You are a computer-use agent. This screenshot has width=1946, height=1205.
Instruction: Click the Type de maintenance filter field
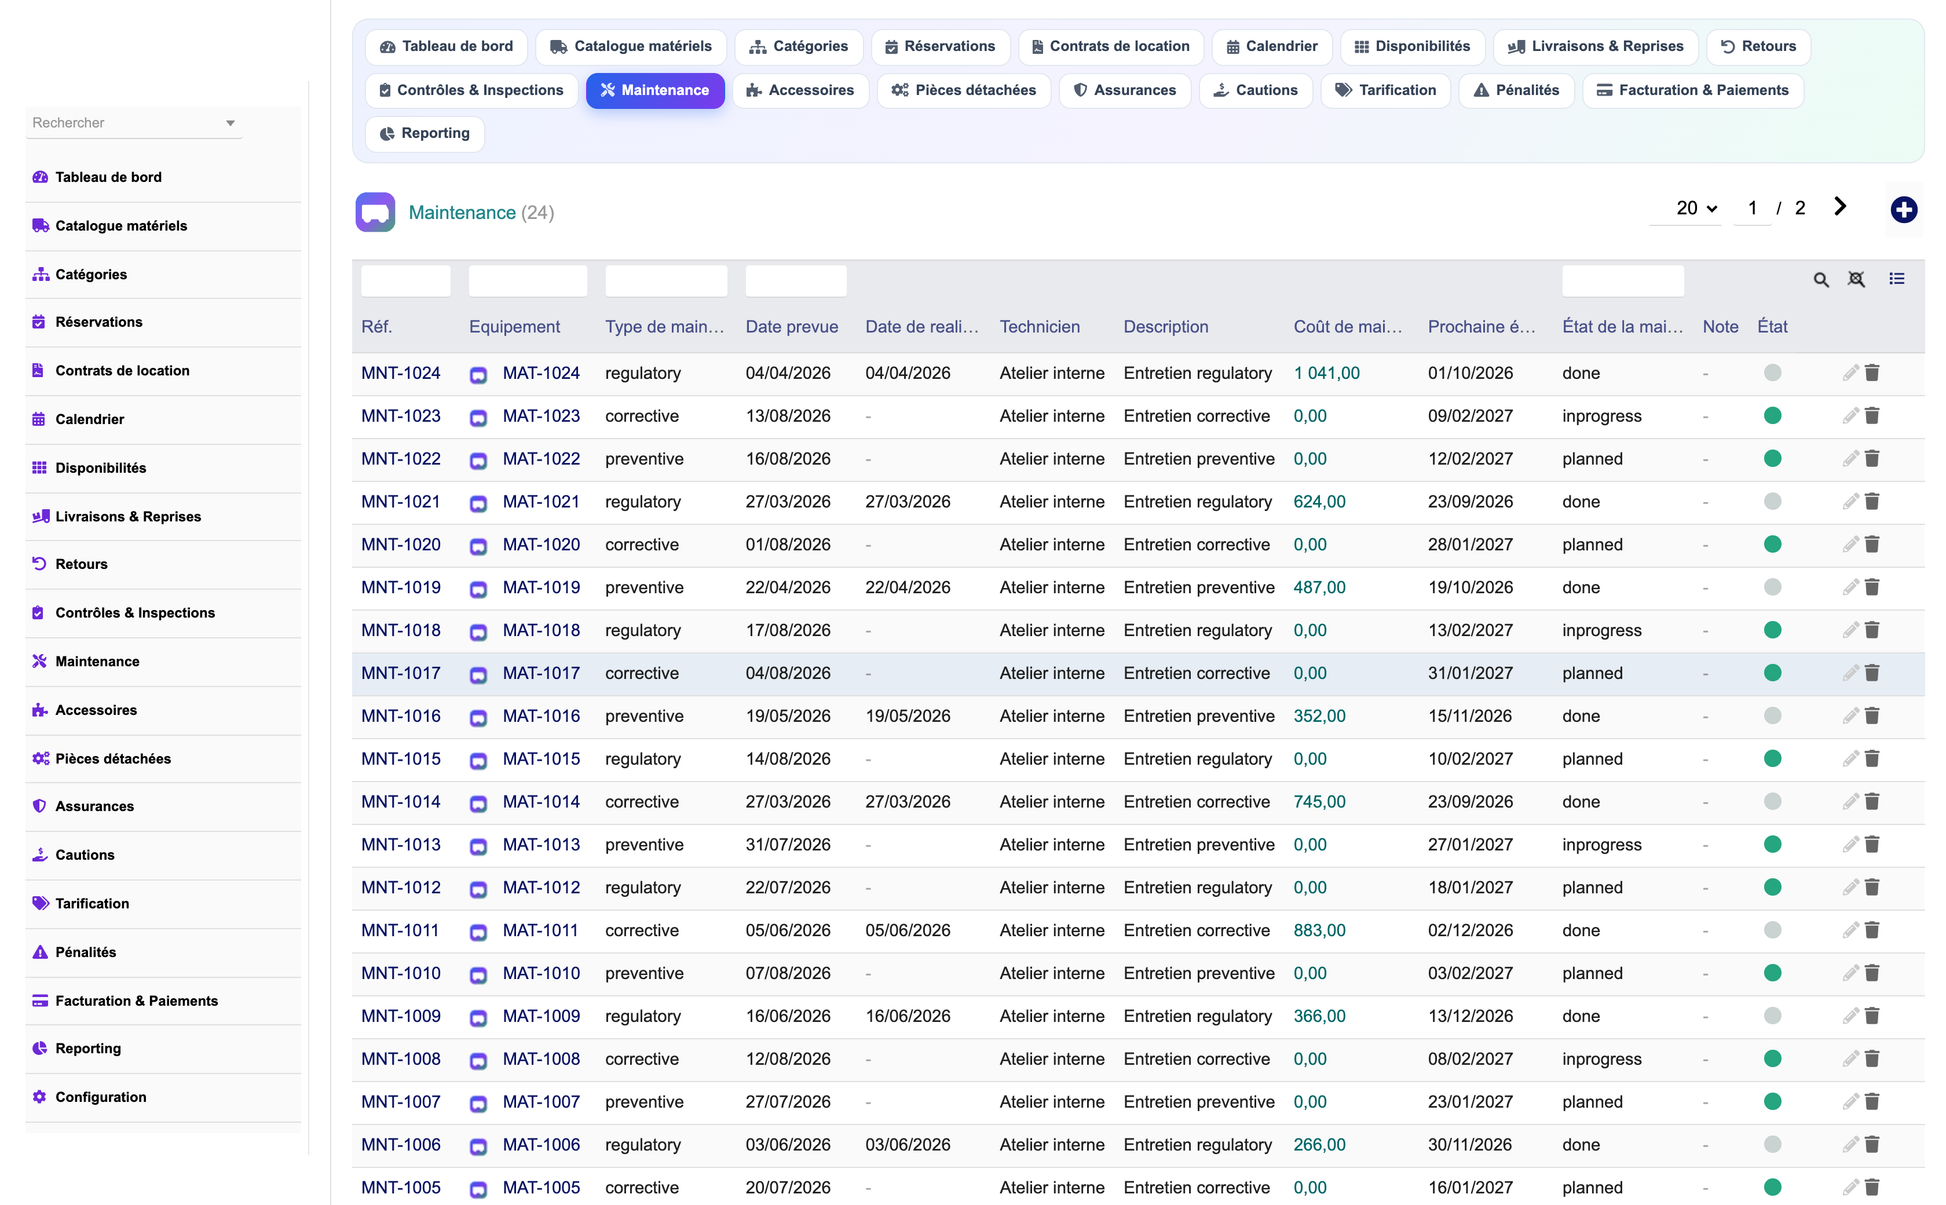coord(666,281)
